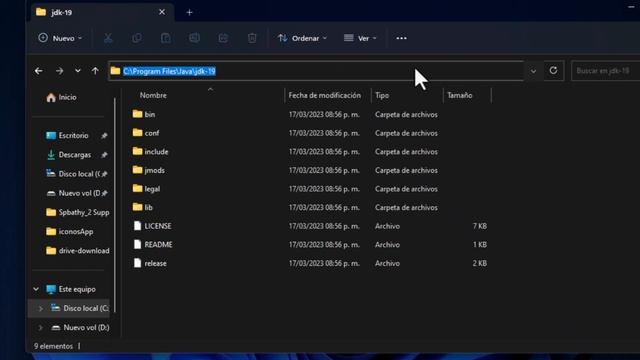
Task: Open Descargas in quick access
Action: click(69, 155)
